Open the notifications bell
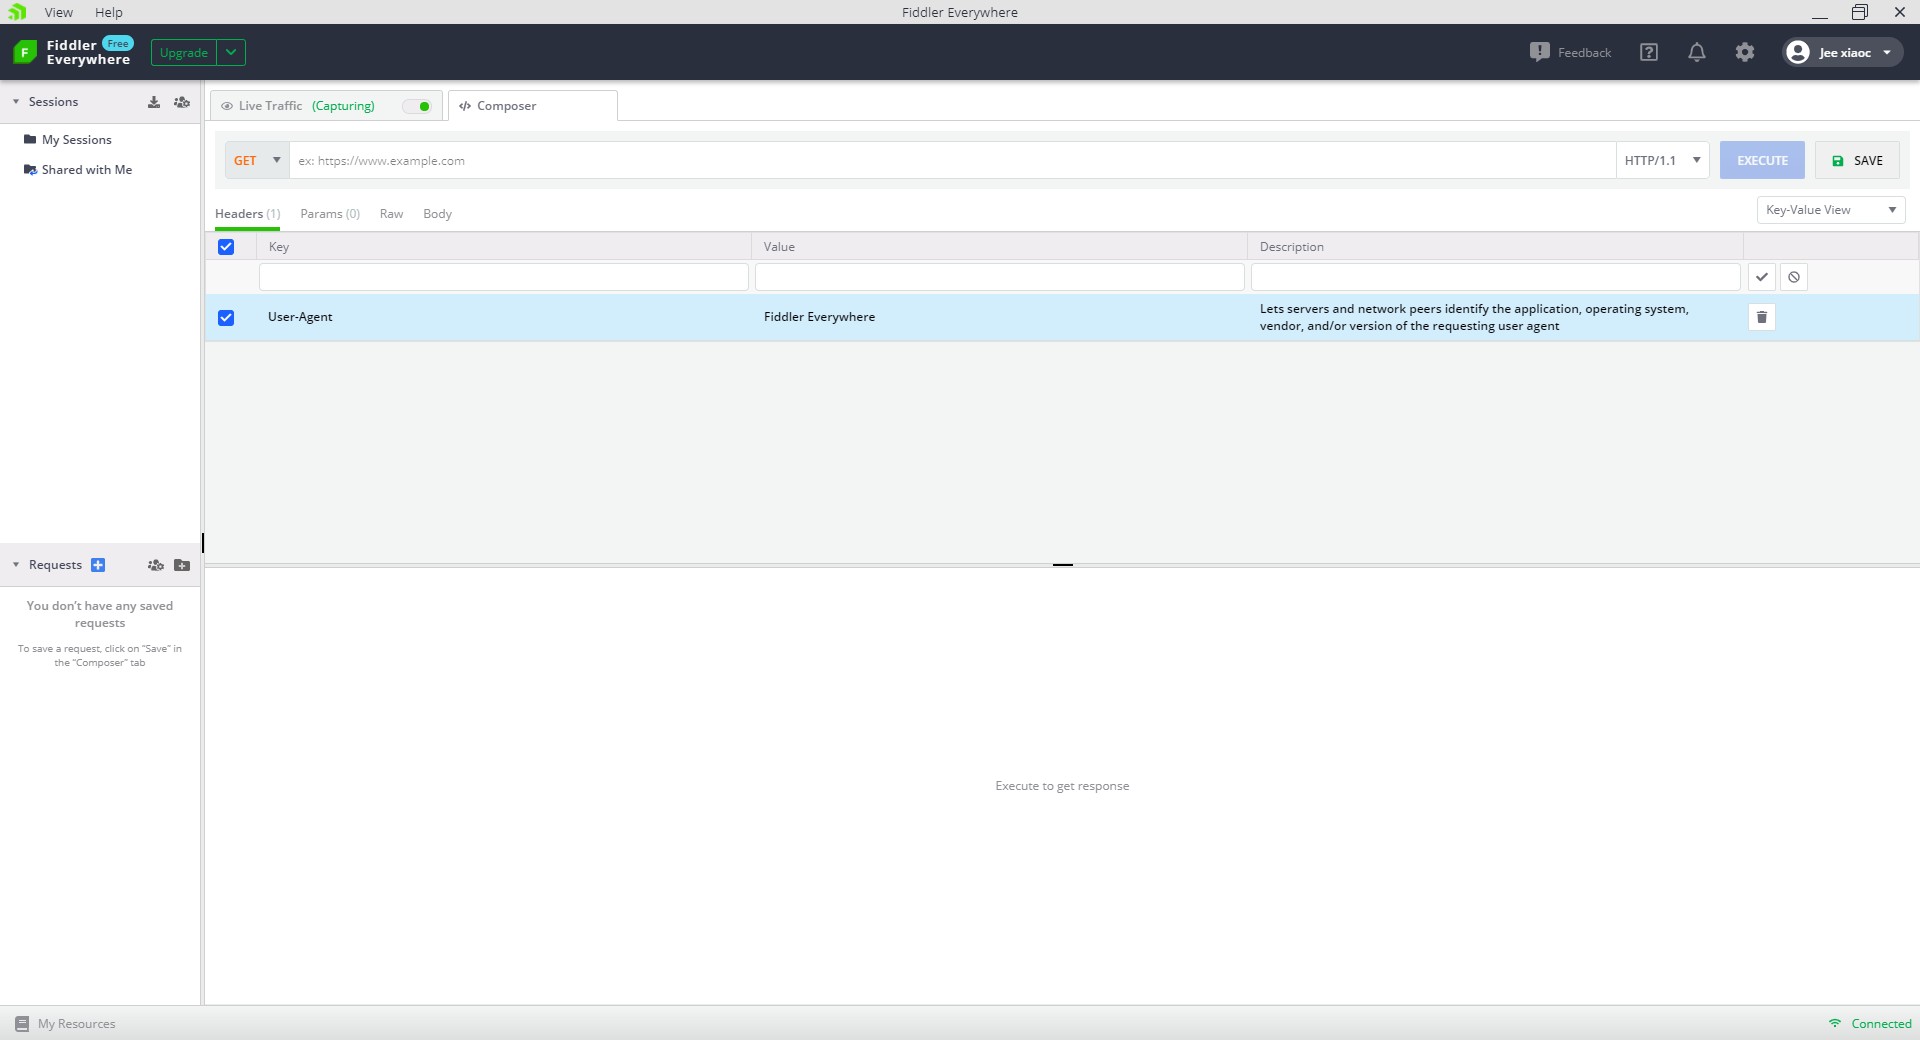Screen dimensions: 1920x1040 tap(1697, 52)
